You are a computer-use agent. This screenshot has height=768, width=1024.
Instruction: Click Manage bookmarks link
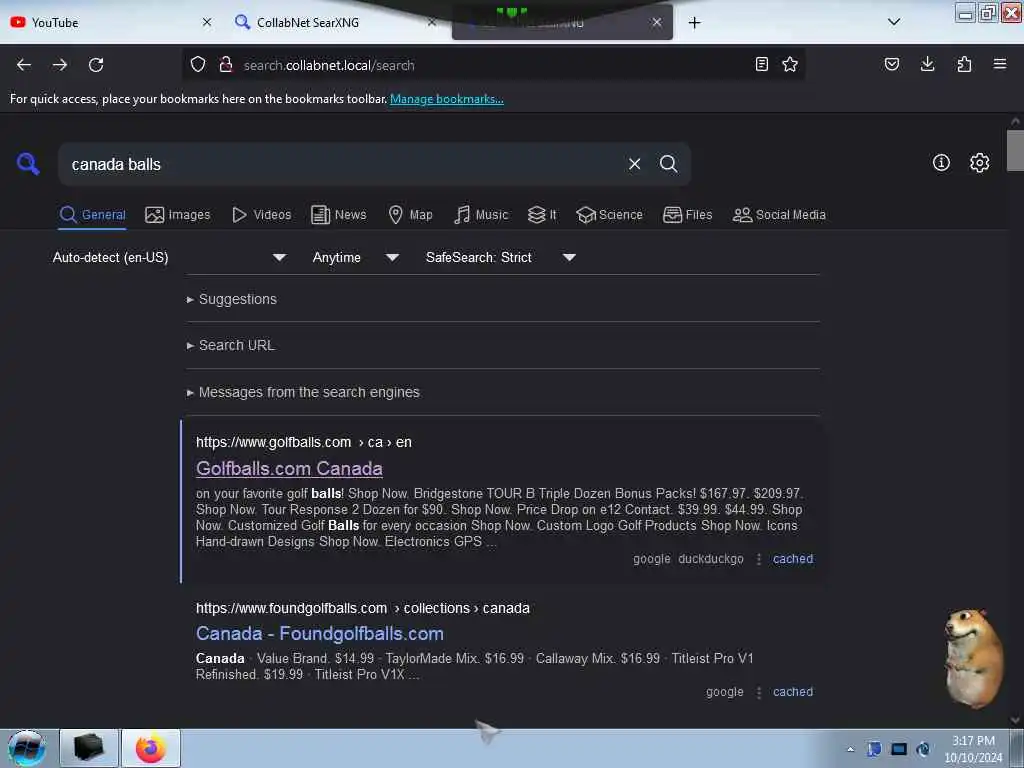coord(447,99)
